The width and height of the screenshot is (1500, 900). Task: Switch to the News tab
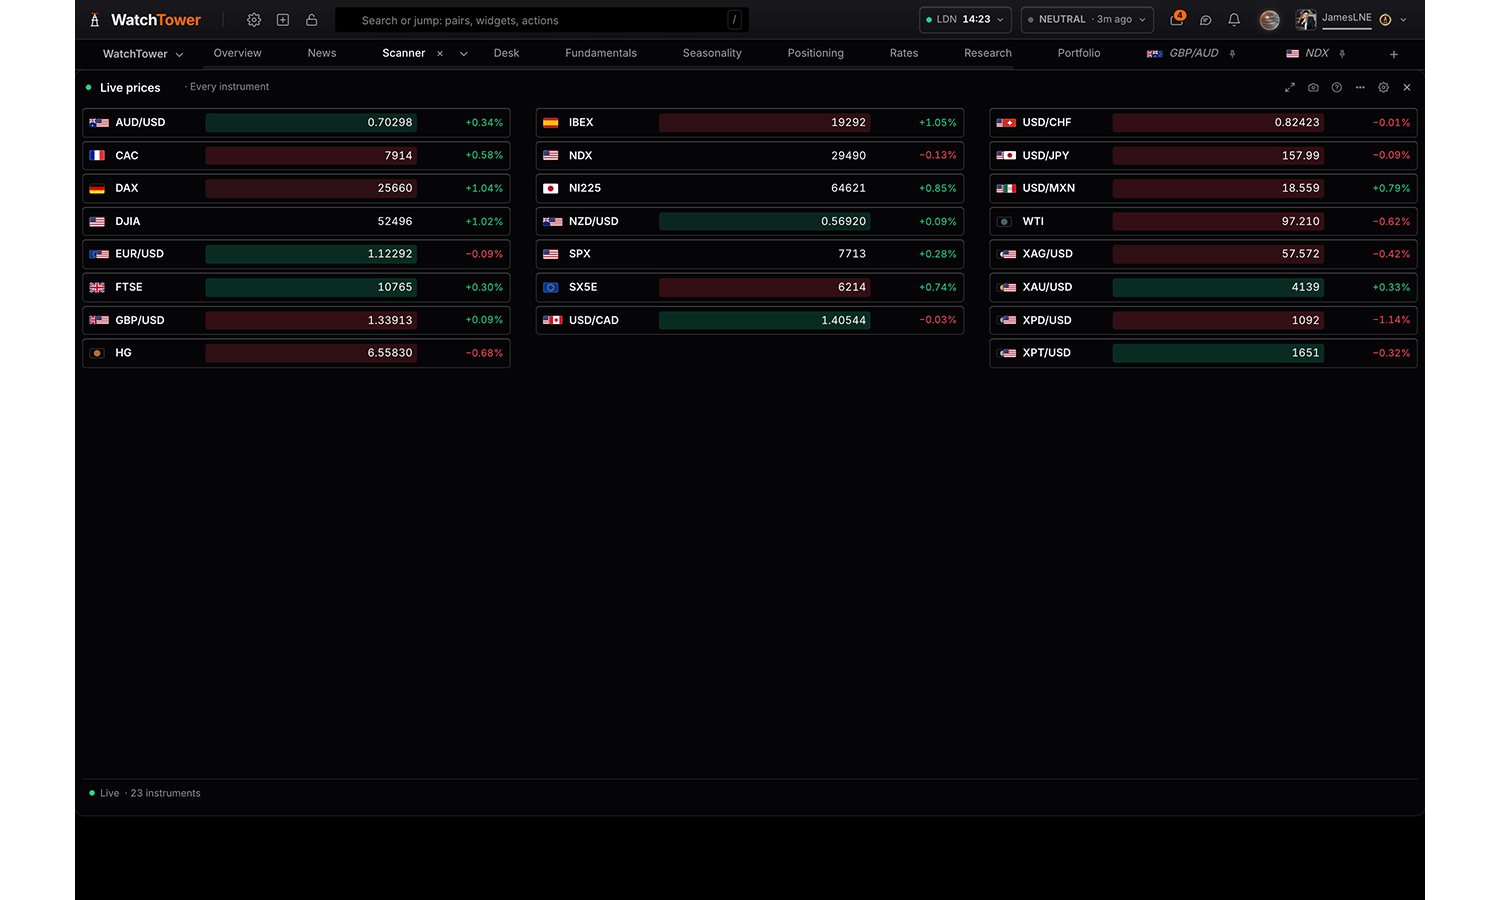pos(322,54)
